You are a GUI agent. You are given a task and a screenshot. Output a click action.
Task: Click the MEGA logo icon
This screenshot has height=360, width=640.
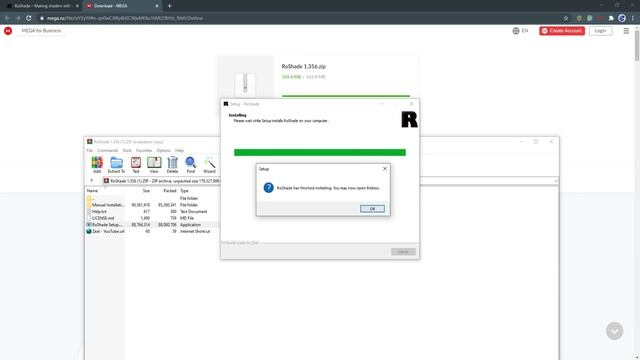[8, 31]
